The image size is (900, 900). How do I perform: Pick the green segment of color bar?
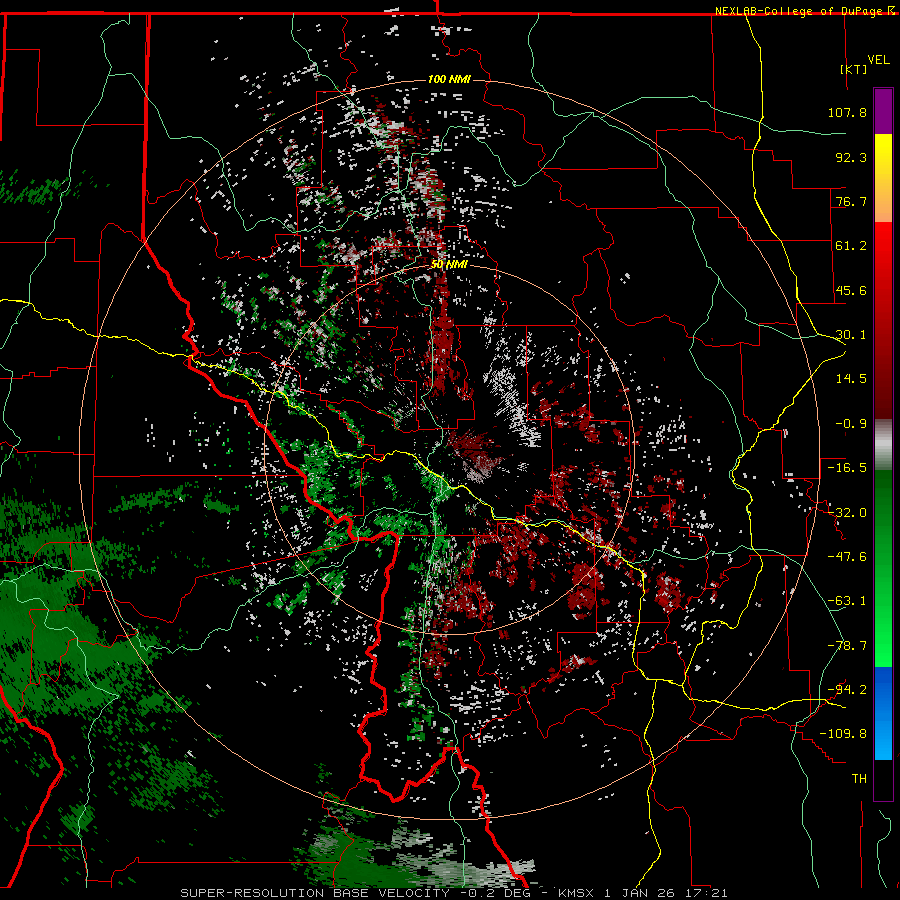point(883,568)
